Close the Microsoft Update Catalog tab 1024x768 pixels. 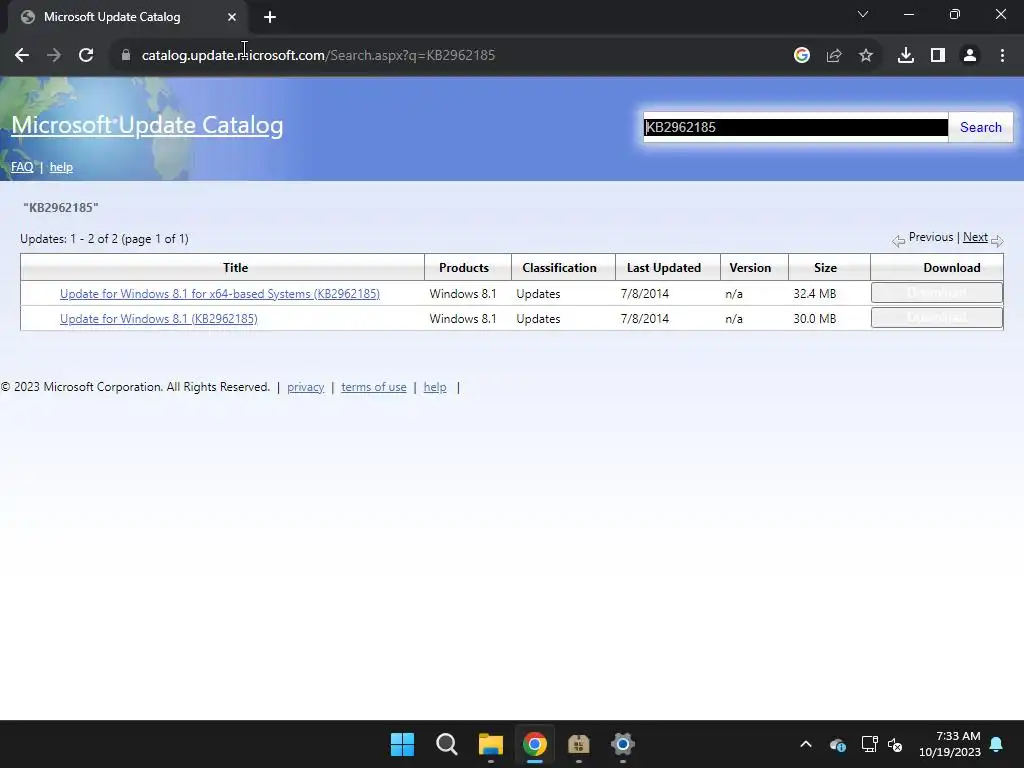[x=232, y=17]
